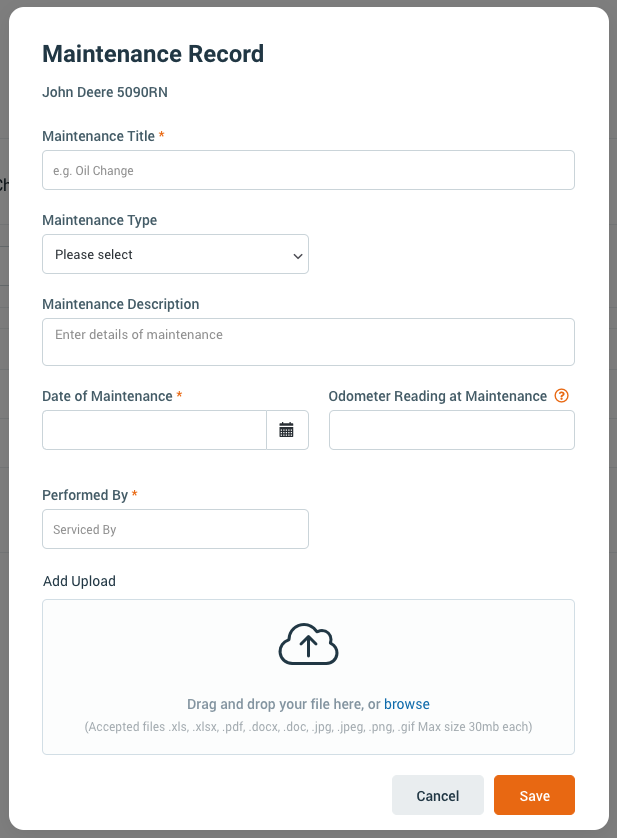
Task: Save the maintenance record
Action: (534, 795)
